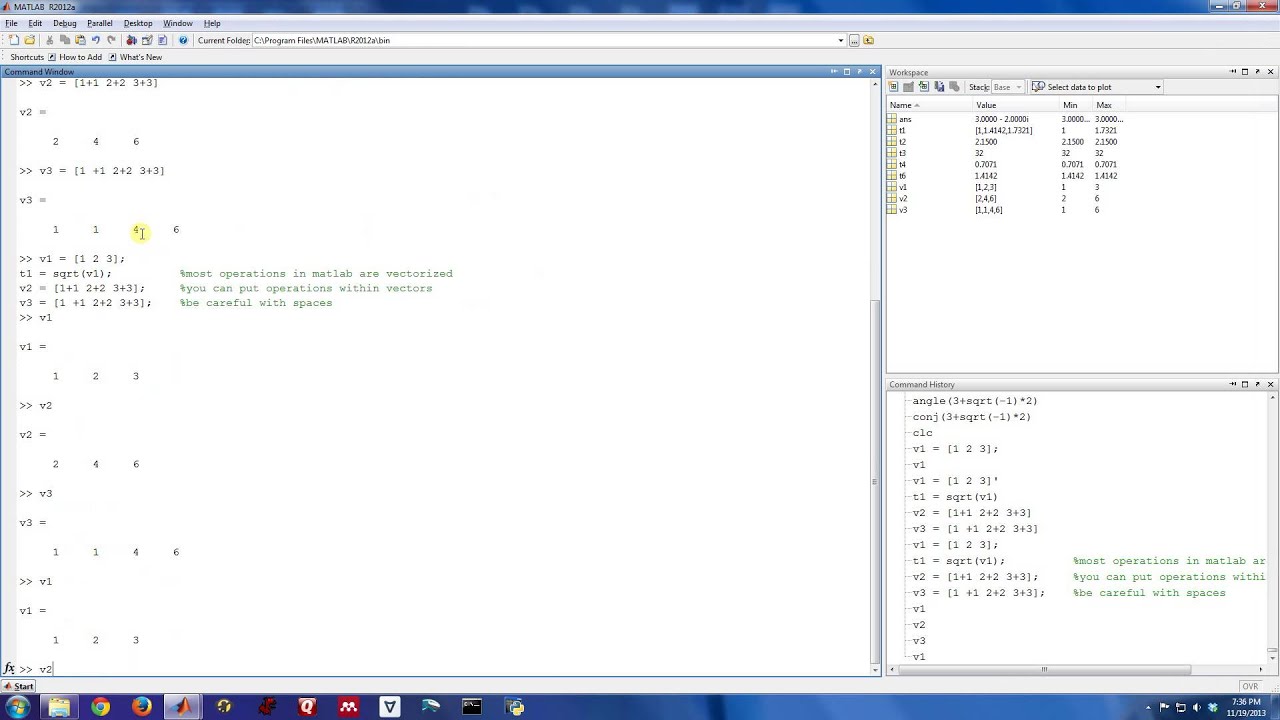Select 't1 = sqrt(v1)' in Command History
Screen dimensions: 1280x720
tap(955, 497)
